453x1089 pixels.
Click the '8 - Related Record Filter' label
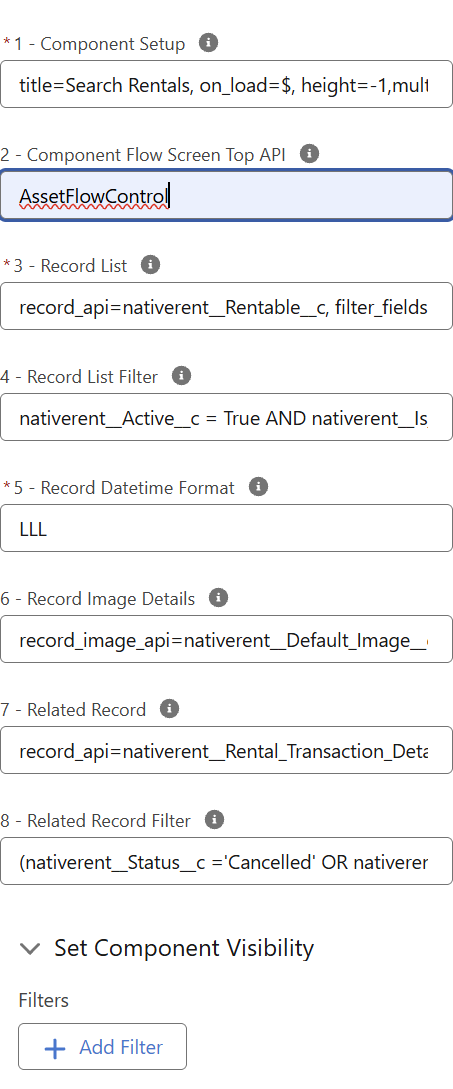coord(96,821)
